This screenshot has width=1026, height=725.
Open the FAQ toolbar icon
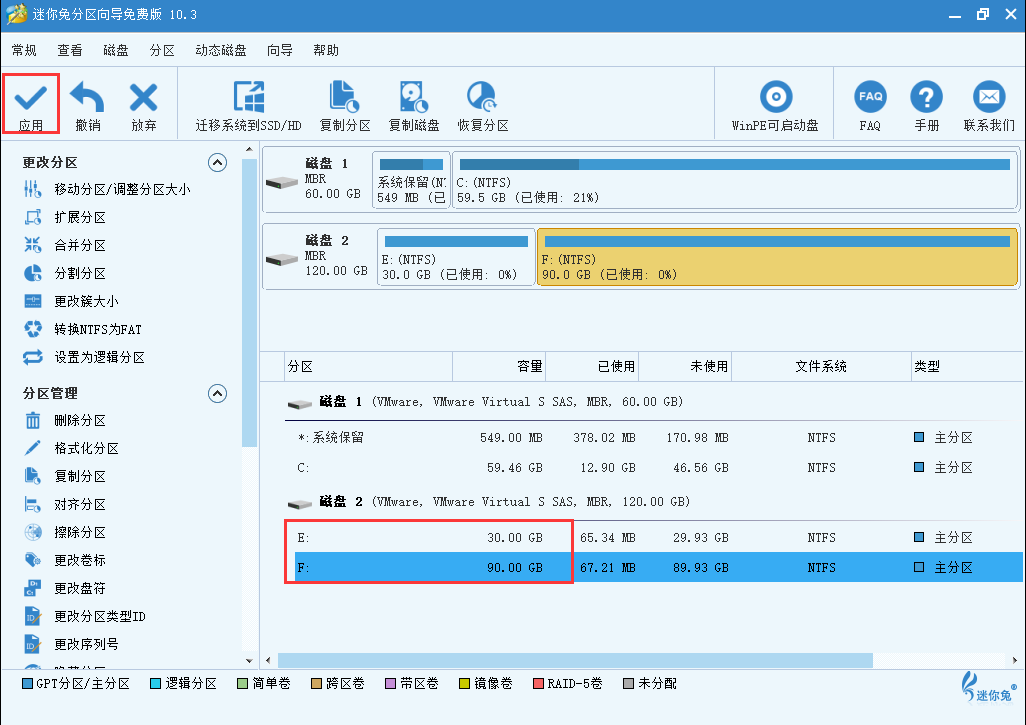[870, 97]
